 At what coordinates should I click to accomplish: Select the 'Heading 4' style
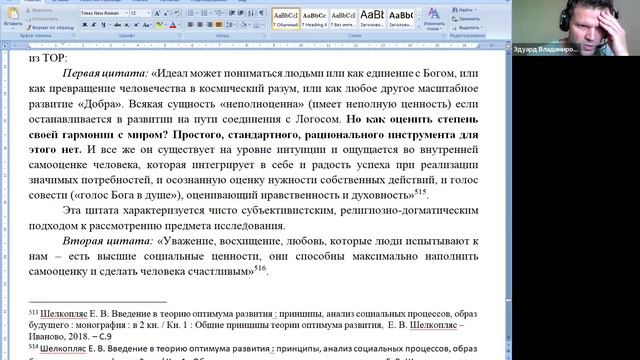tap(314, 19)
